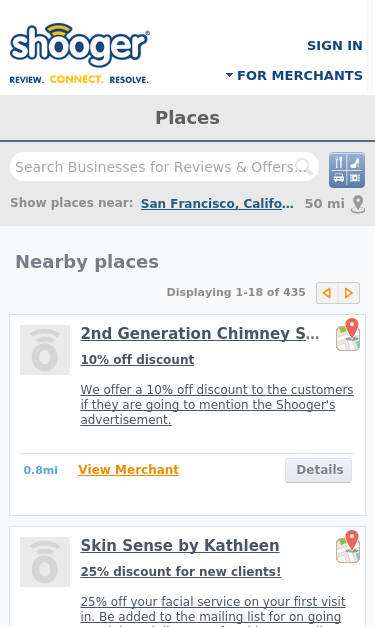Click the location pin icon beside 50 mi
The width and height of the screenshot is (375, 627).
click(358, 204)
